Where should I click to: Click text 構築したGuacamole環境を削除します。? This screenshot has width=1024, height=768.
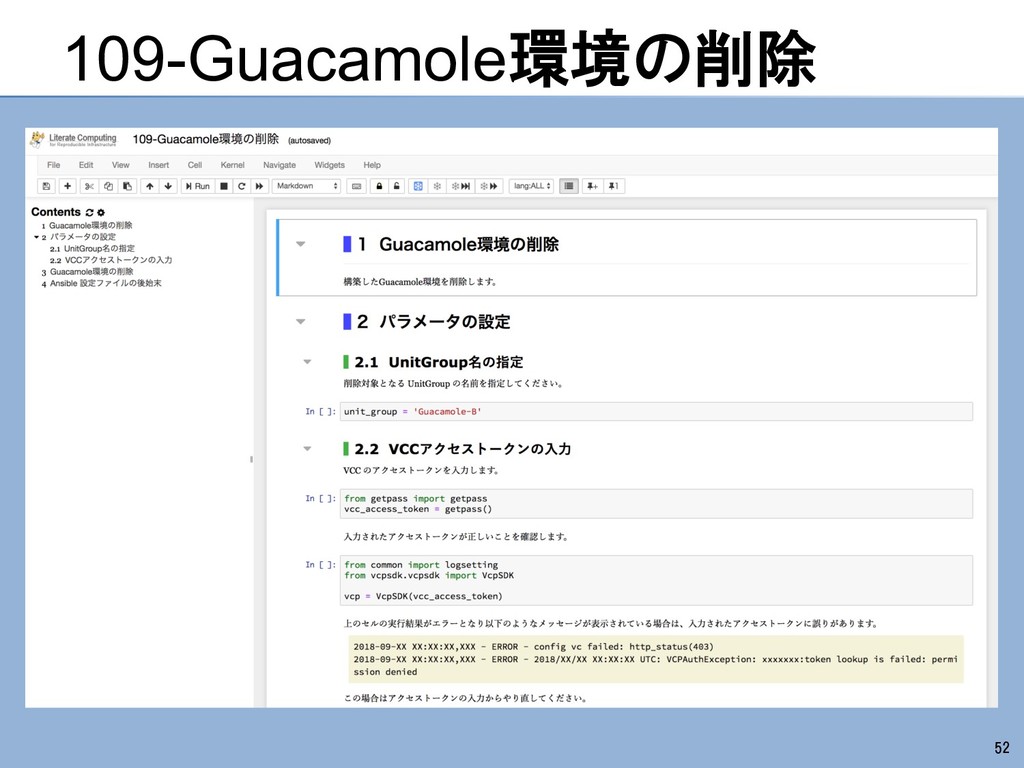(x=421, y=282)
